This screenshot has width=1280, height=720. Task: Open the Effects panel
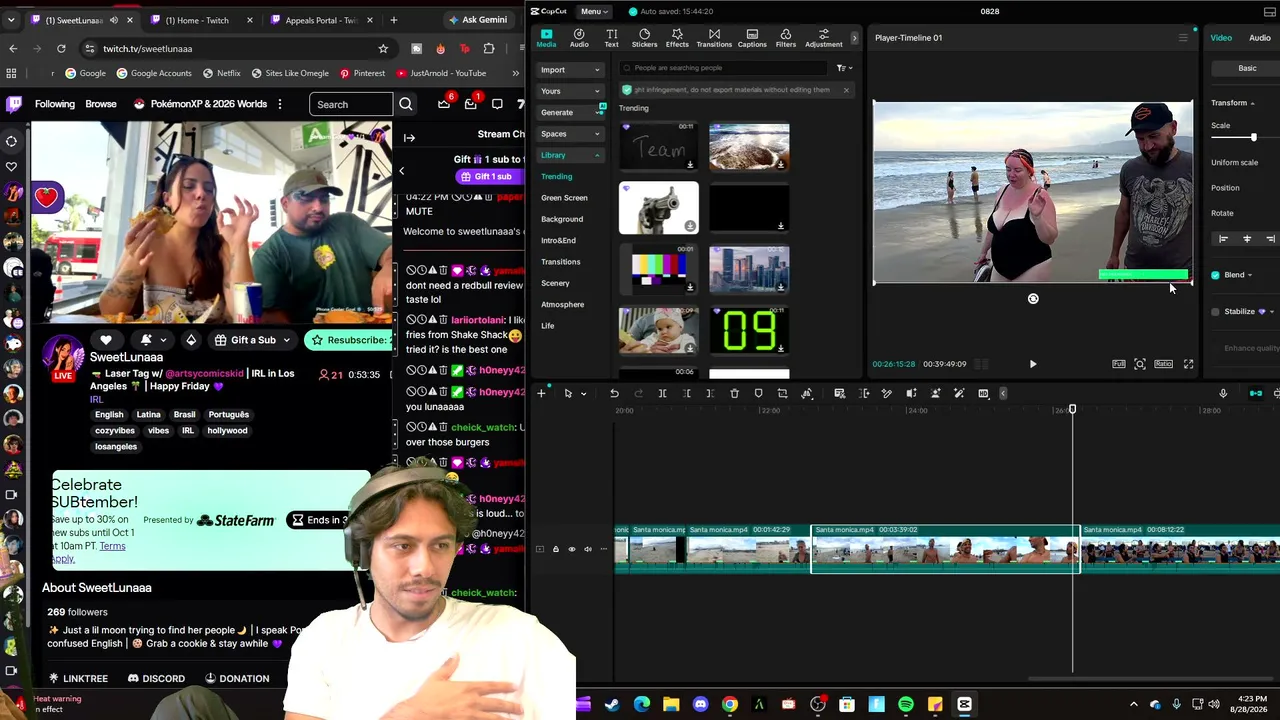[677, 38]
